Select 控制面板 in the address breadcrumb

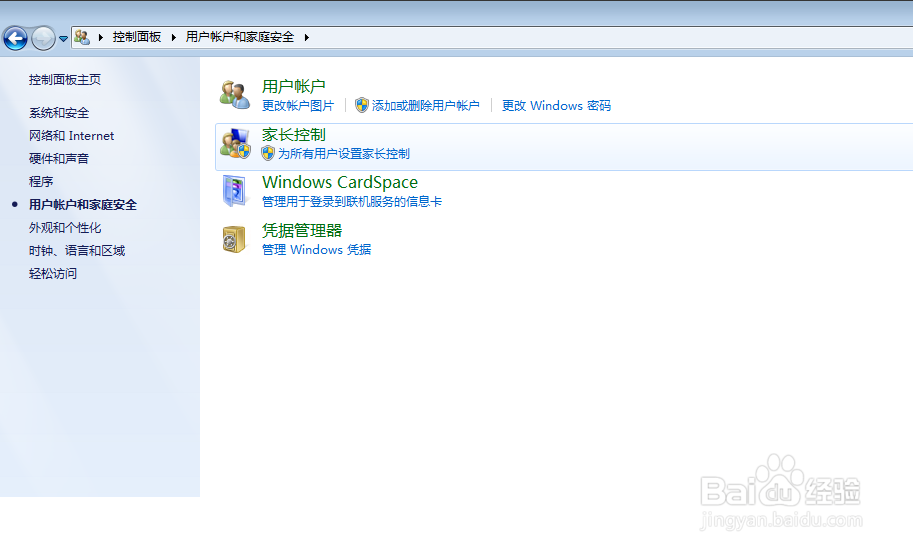pyautogui.click(x=137, y=37)
